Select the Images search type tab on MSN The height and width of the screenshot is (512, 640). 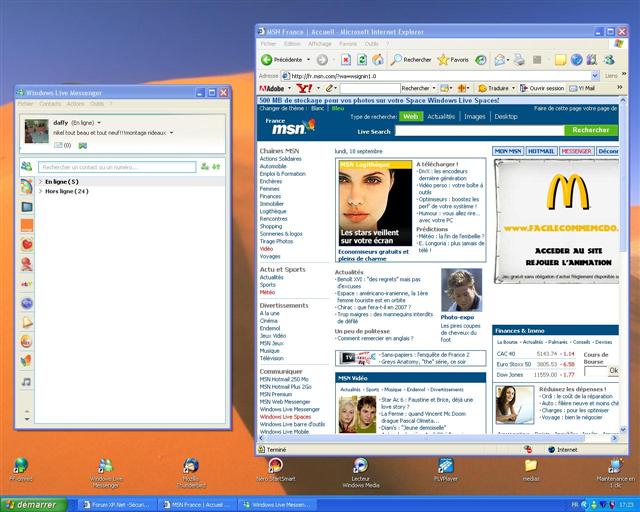(x=475, y=116)
